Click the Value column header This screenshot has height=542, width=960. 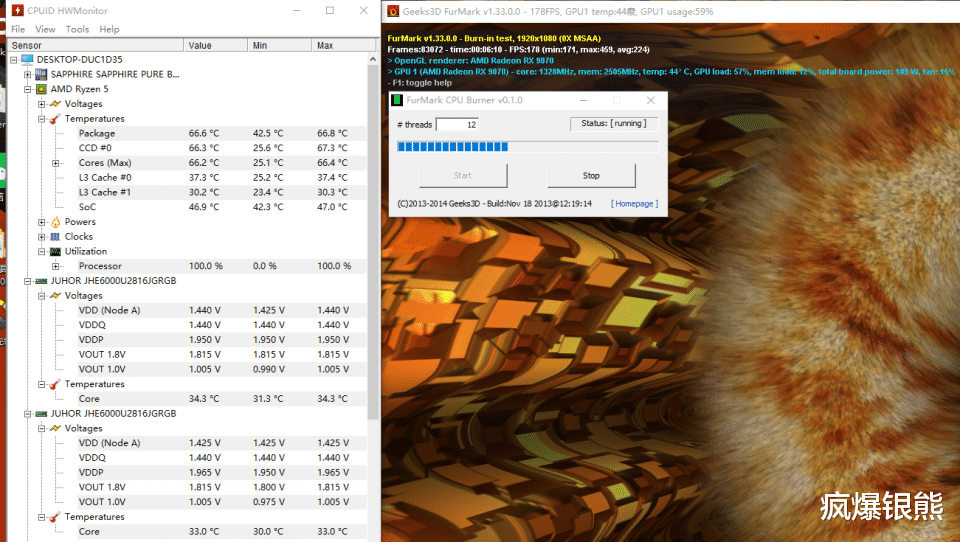pyautogui.click(x=216, y=45)
